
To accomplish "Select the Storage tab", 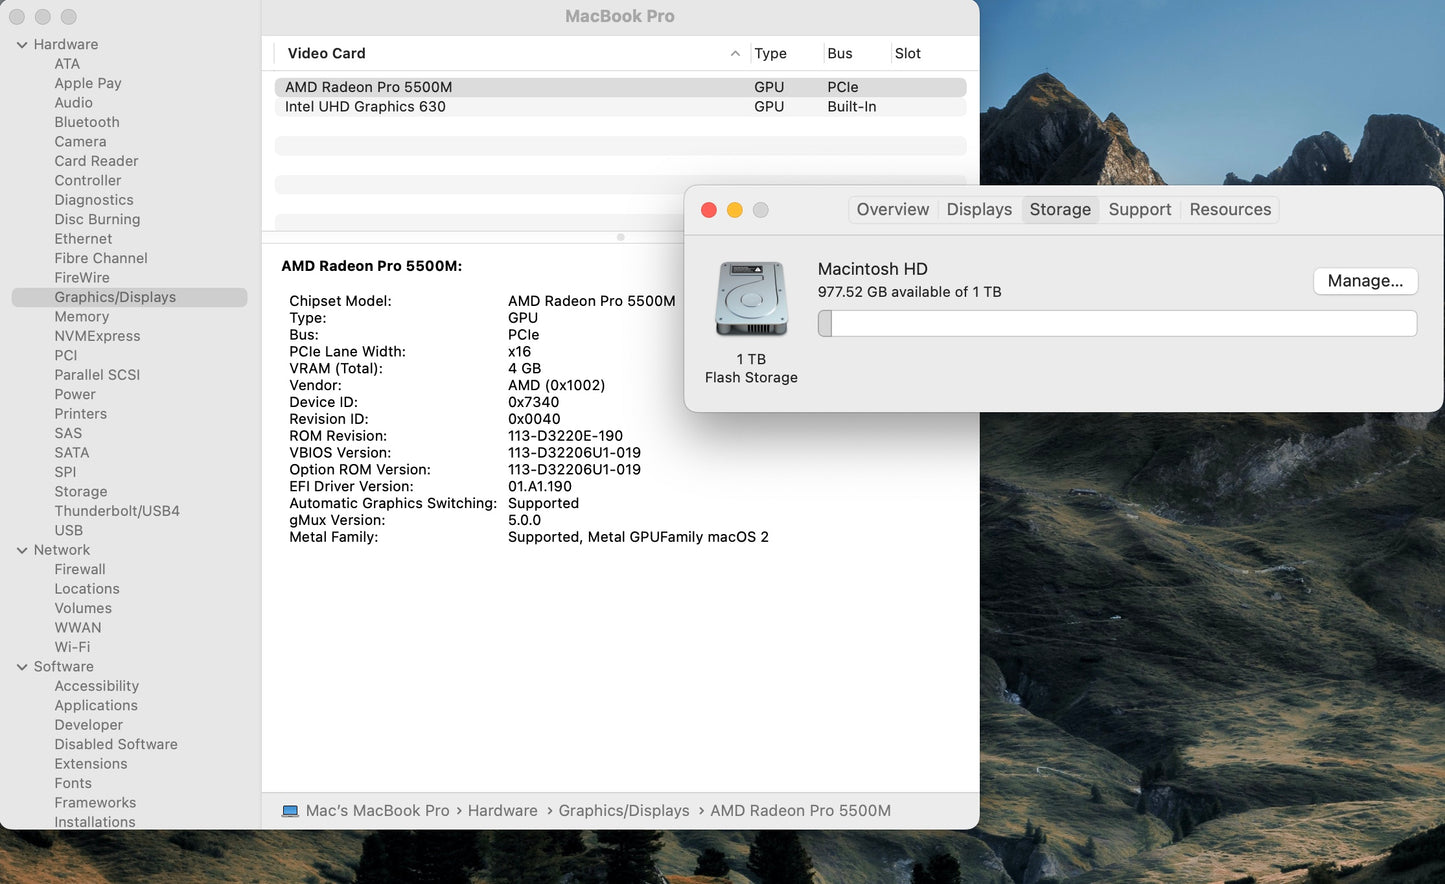I will click(x=1060, y=210).
